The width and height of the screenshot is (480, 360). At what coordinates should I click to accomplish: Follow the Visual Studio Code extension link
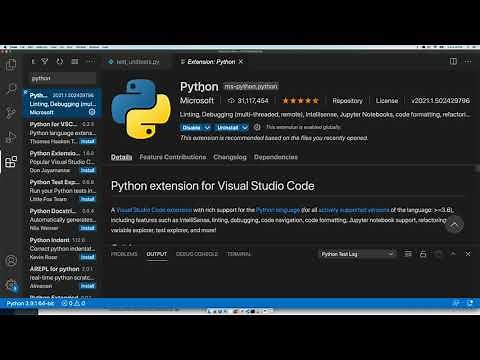[x=154, y=210]
